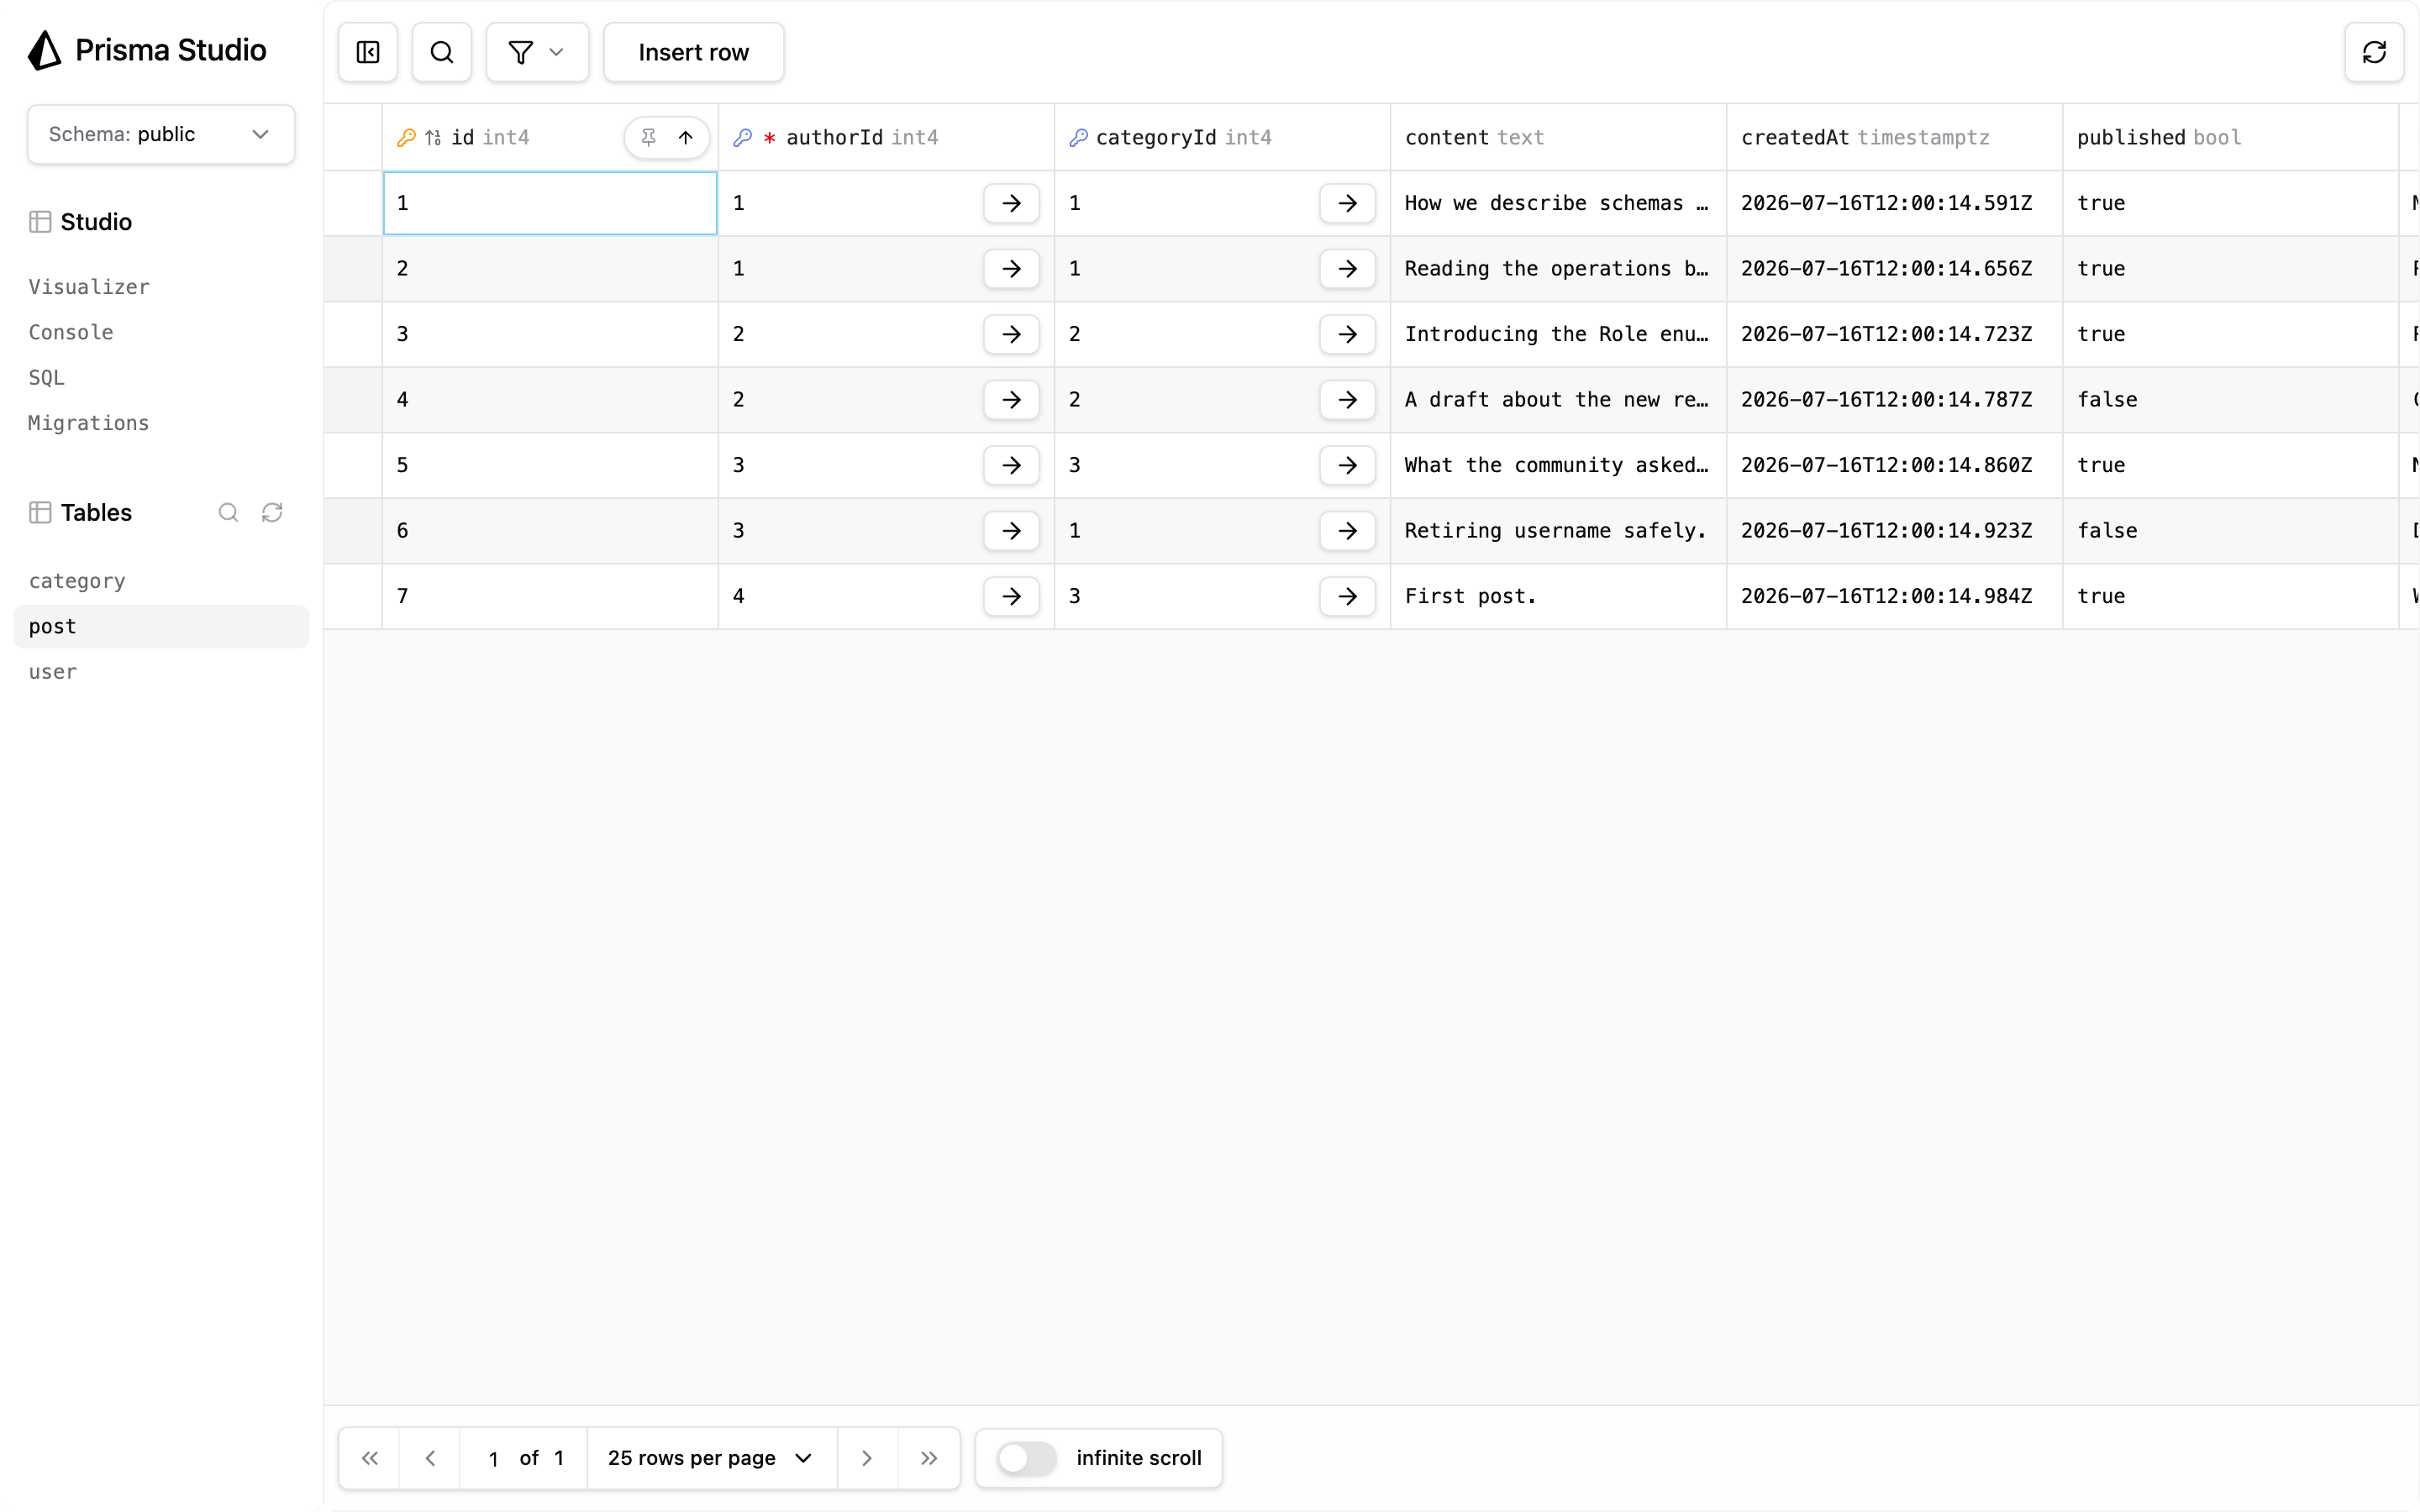Select content cell 'First post.'
Viewport: 2420px width, 1512px height.
point(1558,596)
